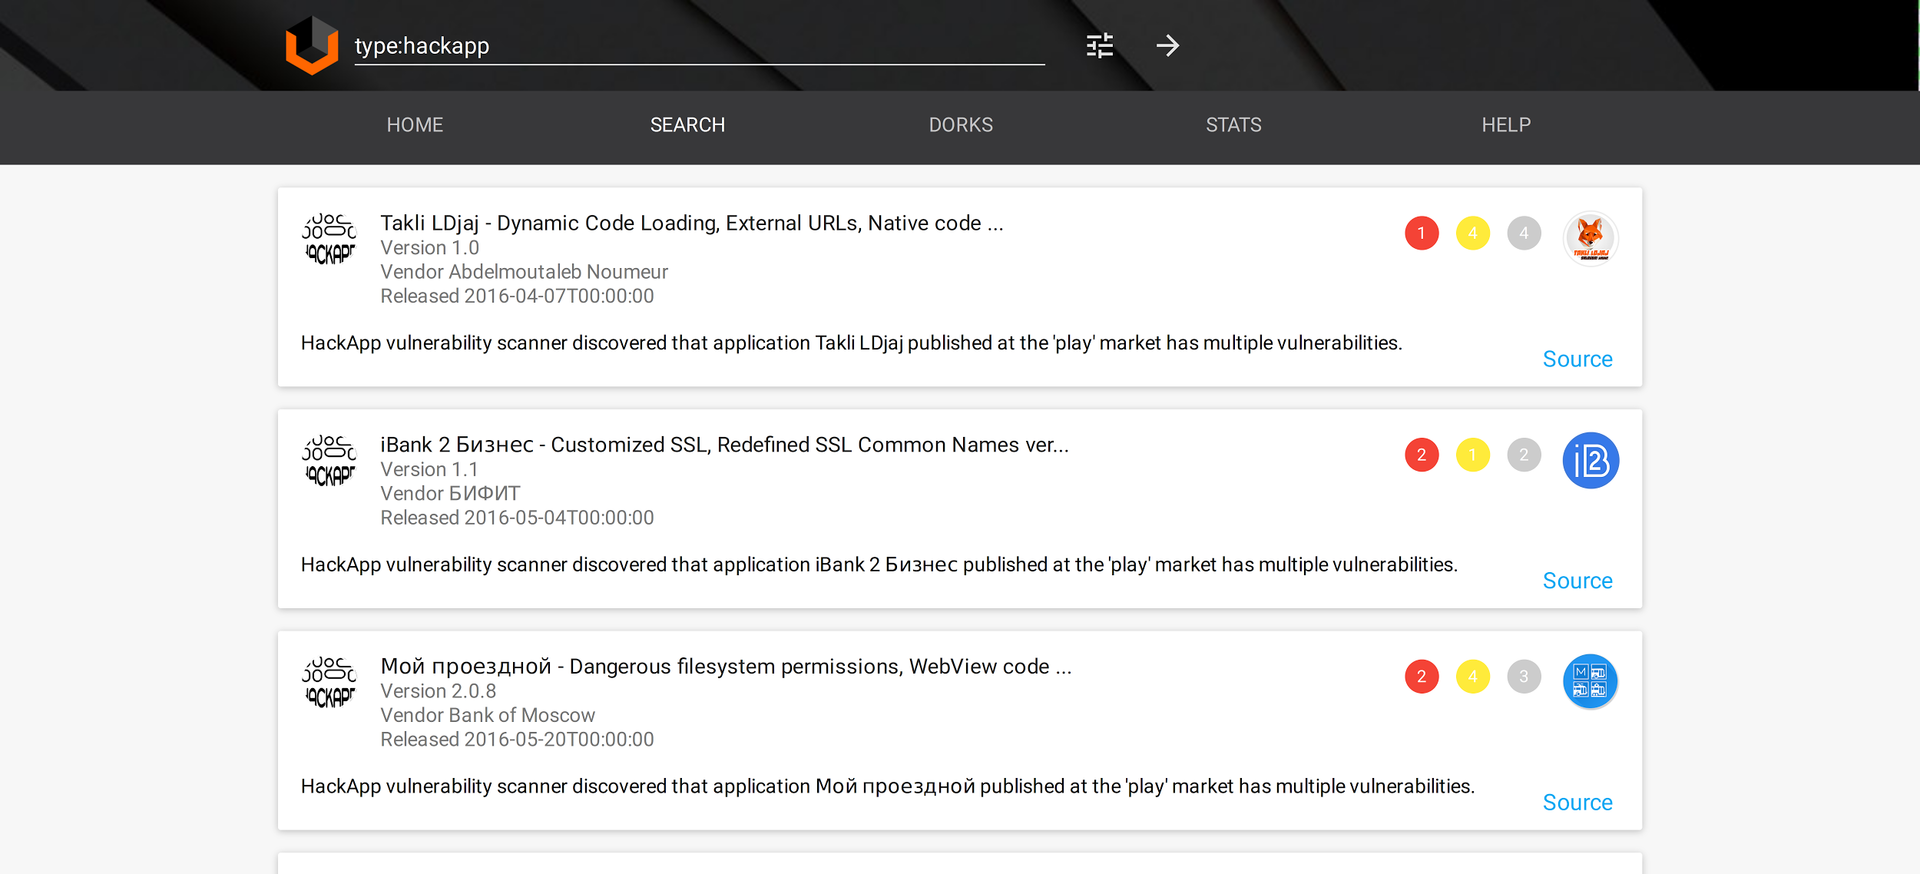1920x874 pixels.
Task: Click red severity badge on Takli LDjaj
Action: tap(1421, 233)
